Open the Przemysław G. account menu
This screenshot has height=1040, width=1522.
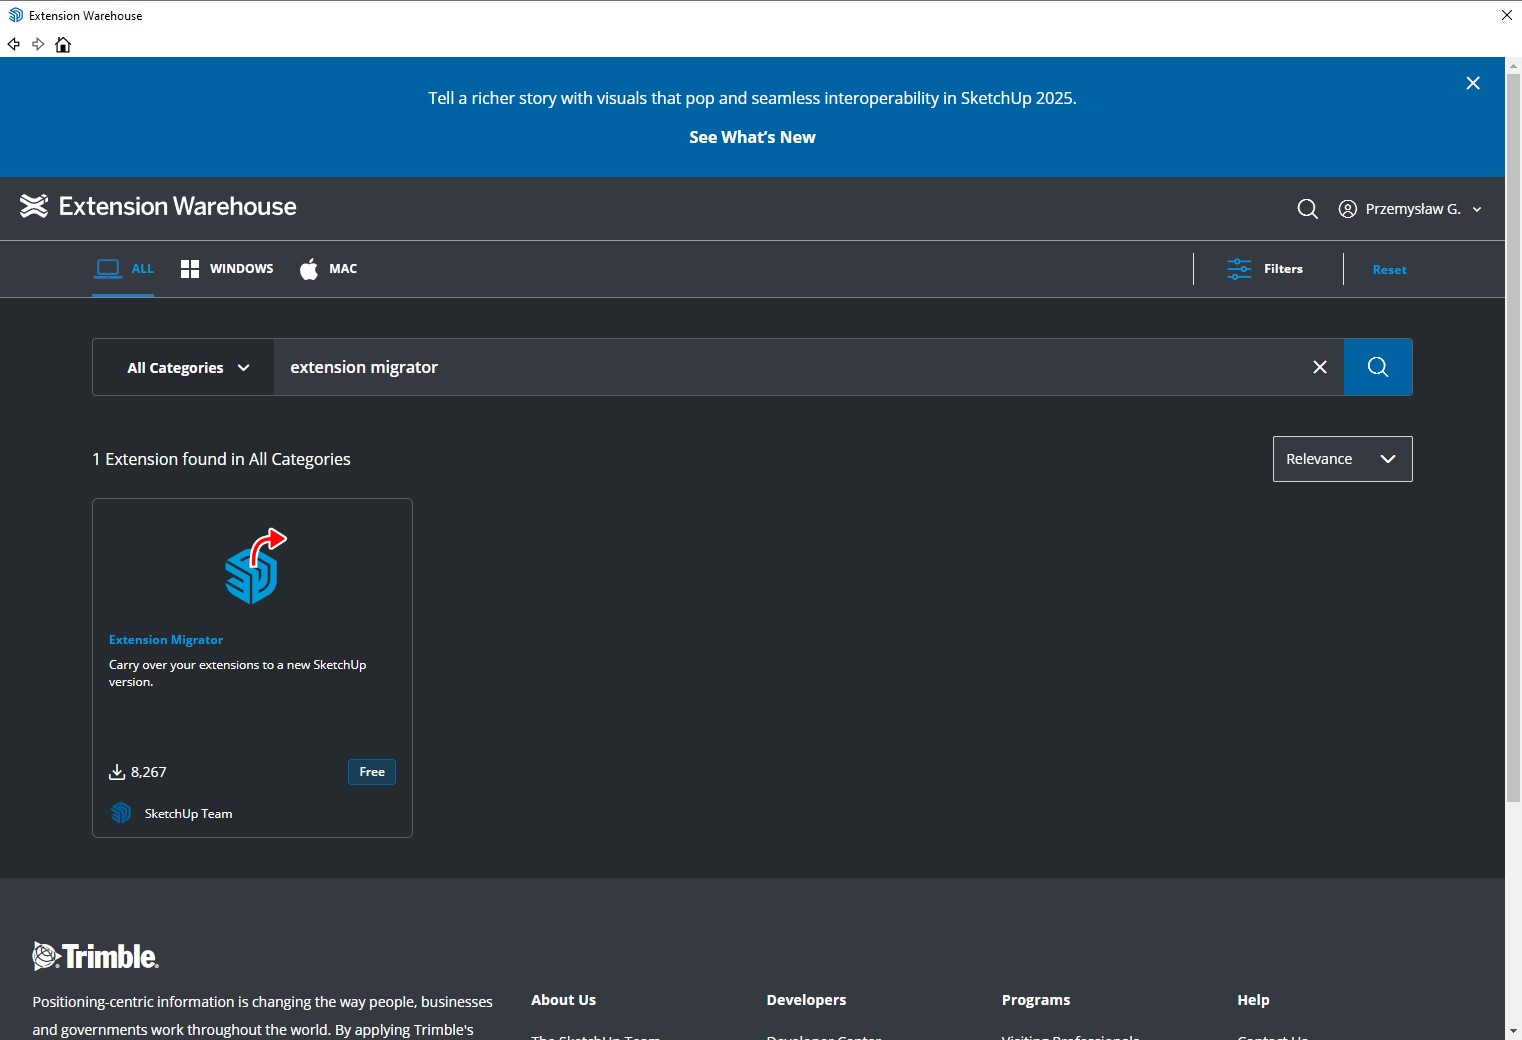point(1413,209)
